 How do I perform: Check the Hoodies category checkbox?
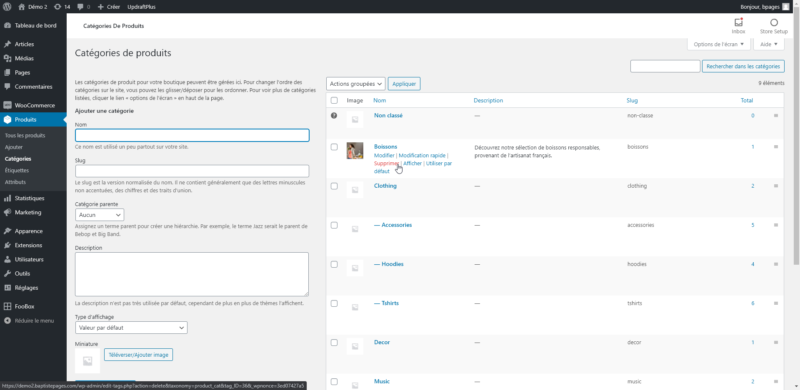(334, 264)
